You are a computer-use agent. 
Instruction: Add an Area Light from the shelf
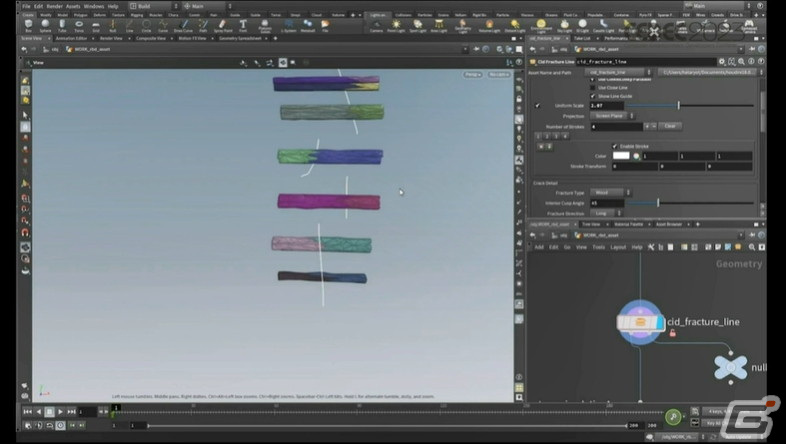(x=439, y=25)
